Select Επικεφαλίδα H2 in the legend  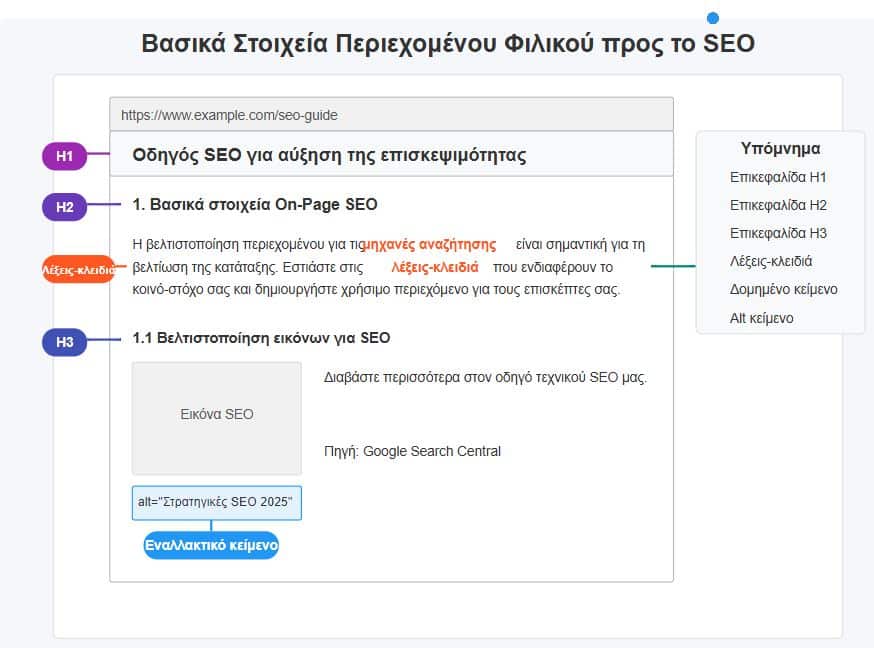tap(778, 205)
